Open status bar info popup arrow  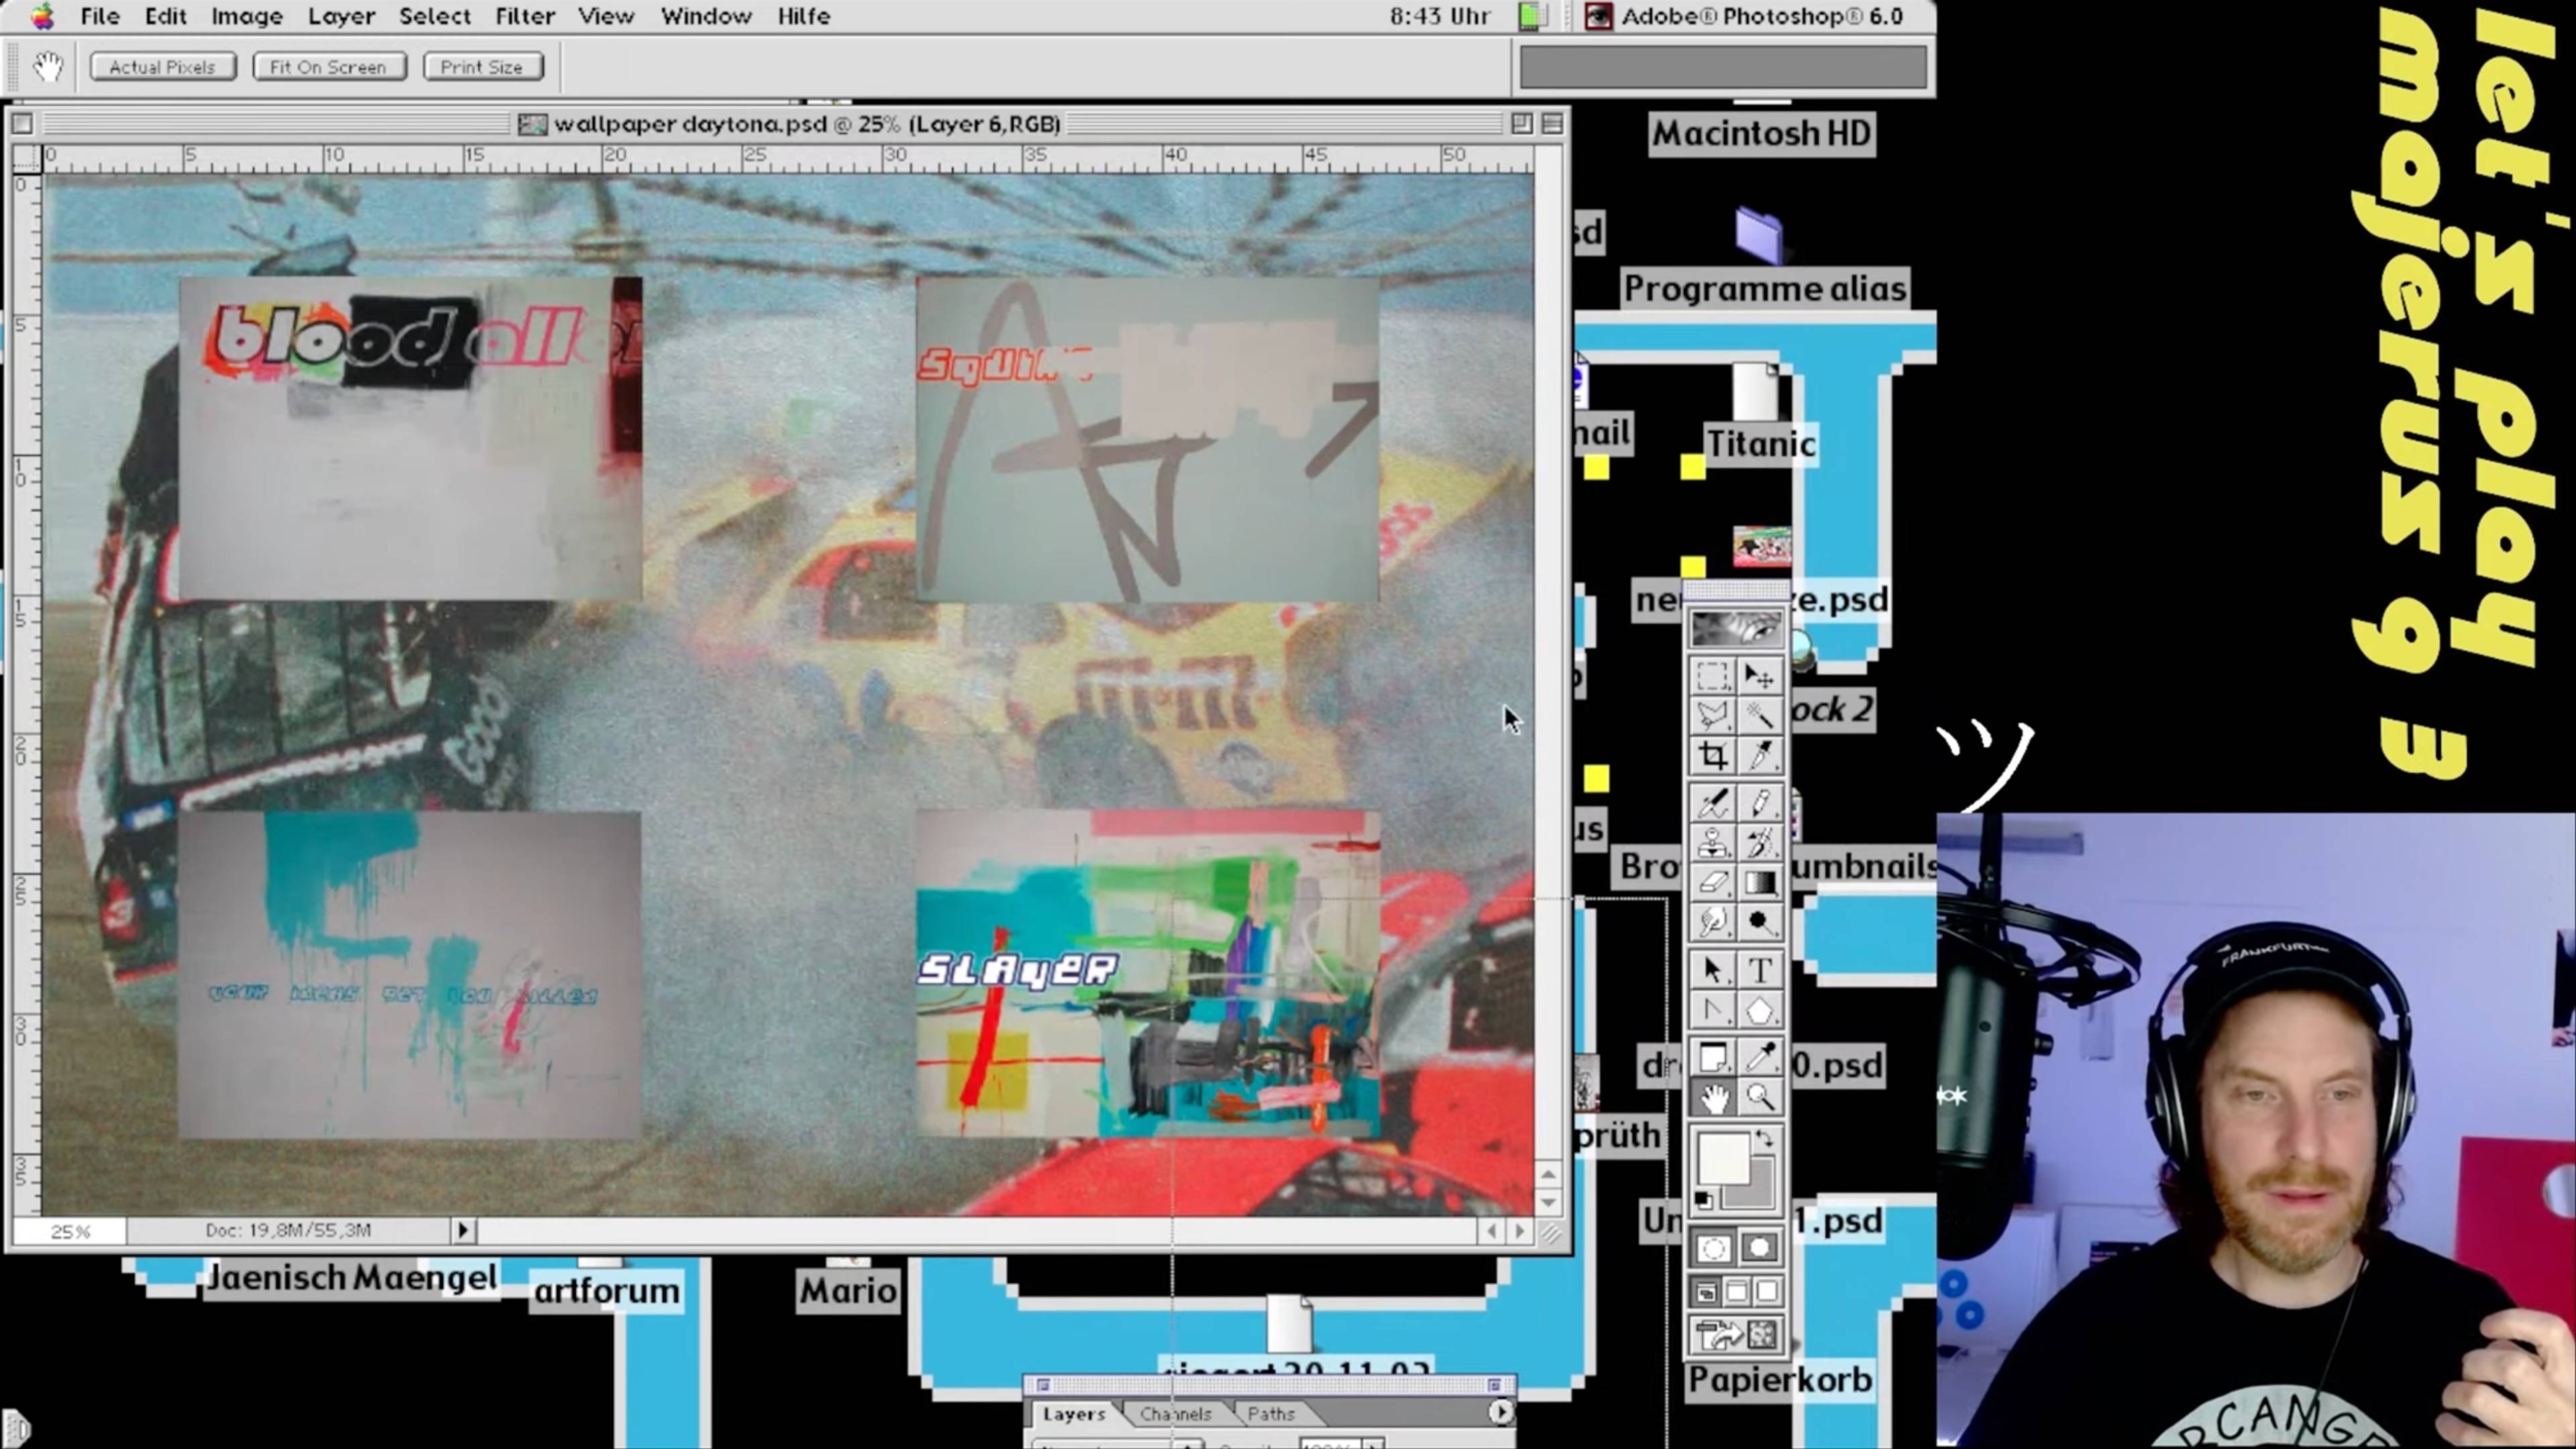pos(462,1230)
